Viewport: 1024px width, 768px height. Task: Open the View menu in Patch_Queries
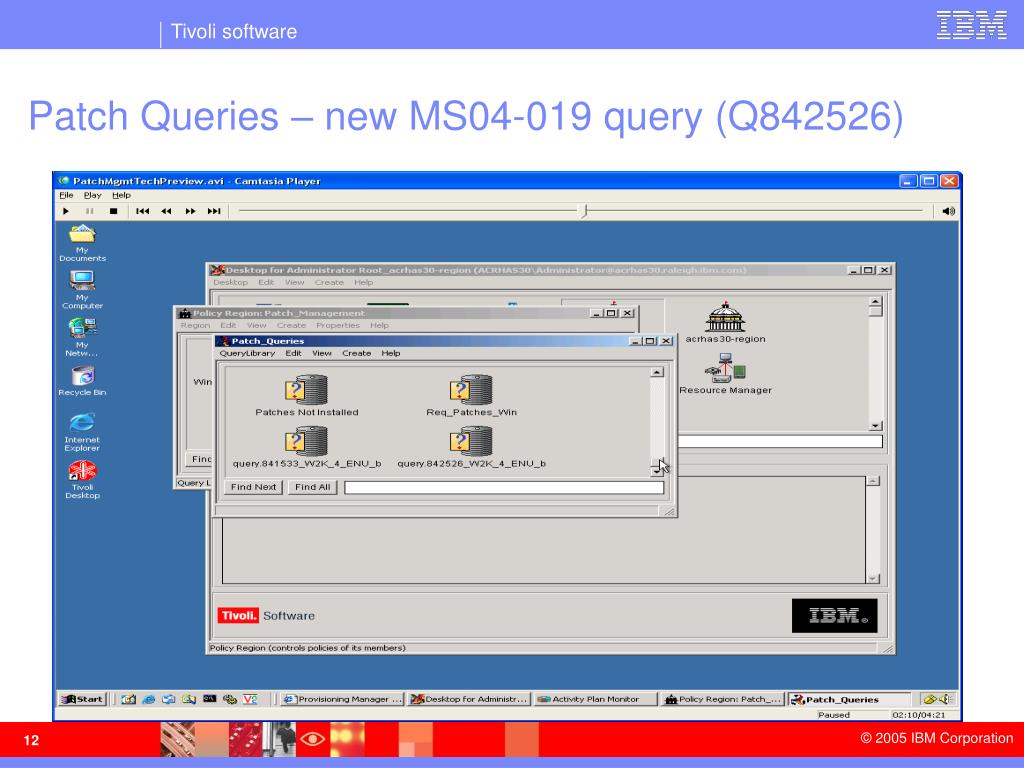(322, 353)
